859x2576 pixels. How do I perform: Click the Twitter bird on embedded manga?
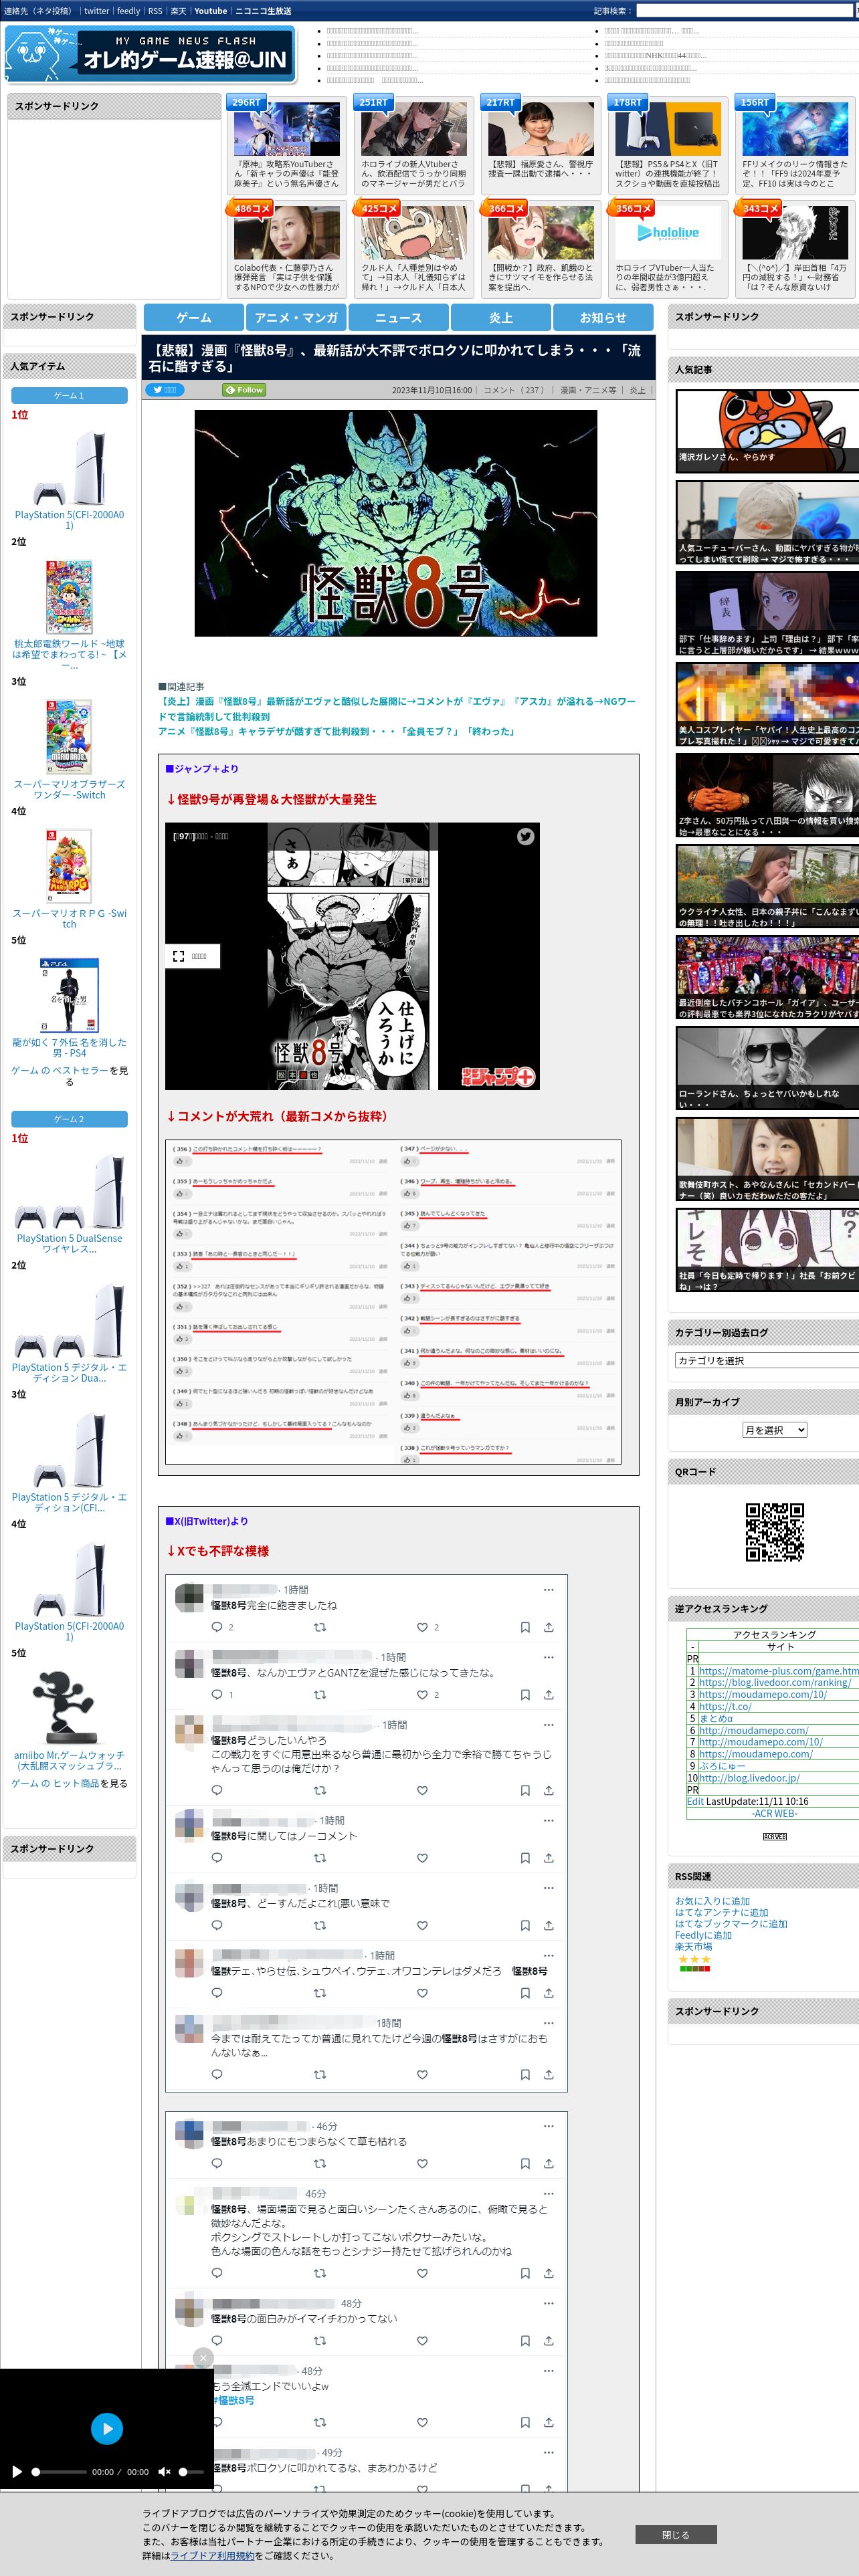coord(525,837)
